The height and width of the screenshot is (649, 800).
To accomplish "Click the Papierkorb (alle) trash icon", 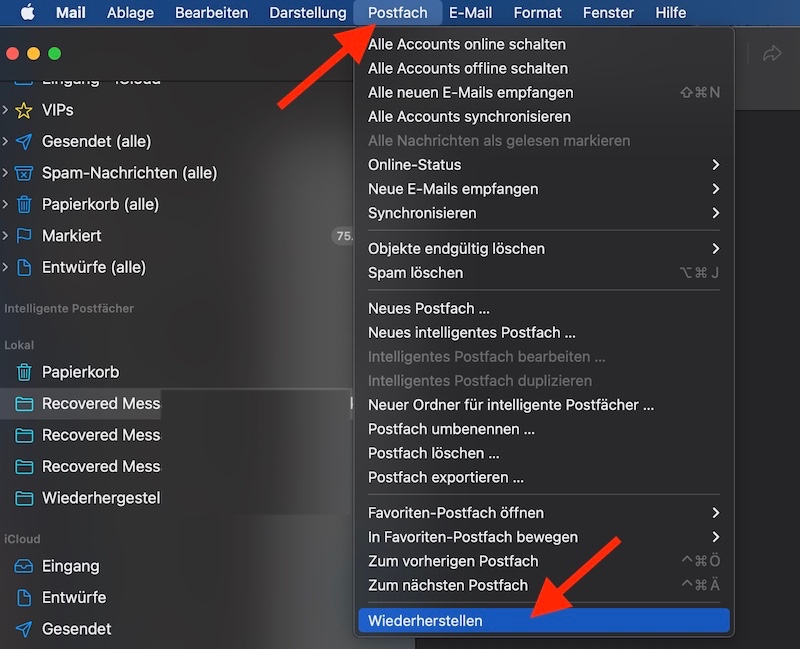I will [24, 204].
